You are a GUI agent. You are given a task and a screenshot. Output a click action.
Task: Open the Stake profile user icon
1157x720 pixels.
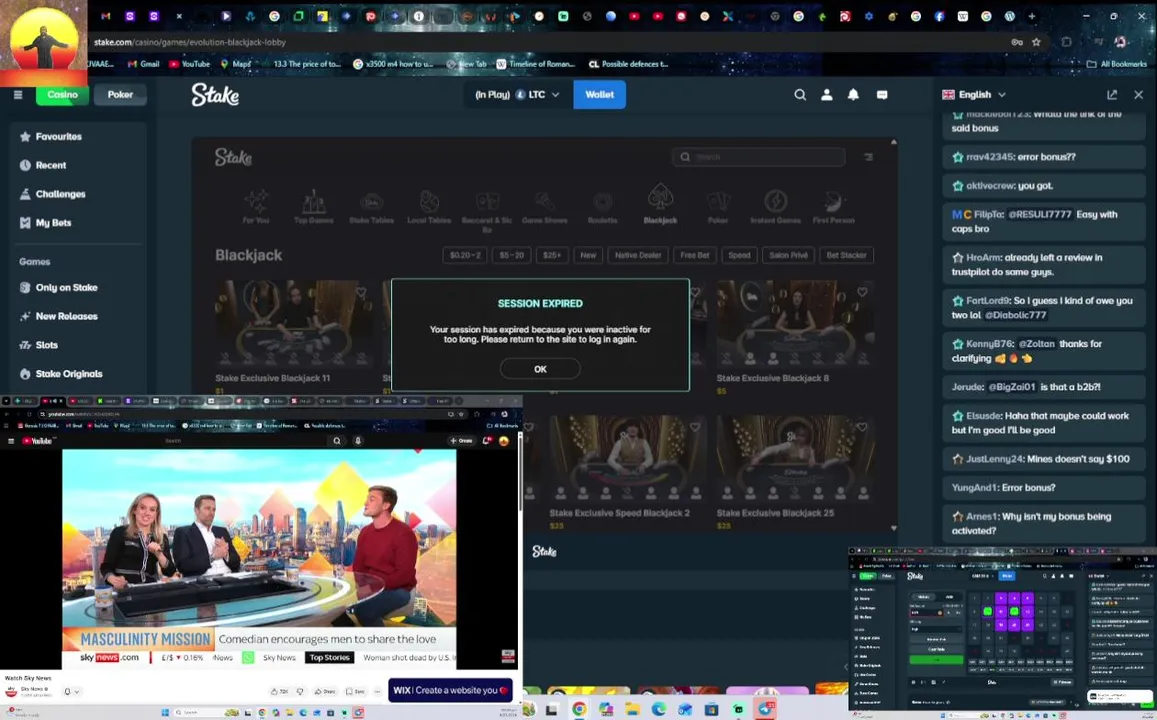pyautogui.click(x=826, y=94)
